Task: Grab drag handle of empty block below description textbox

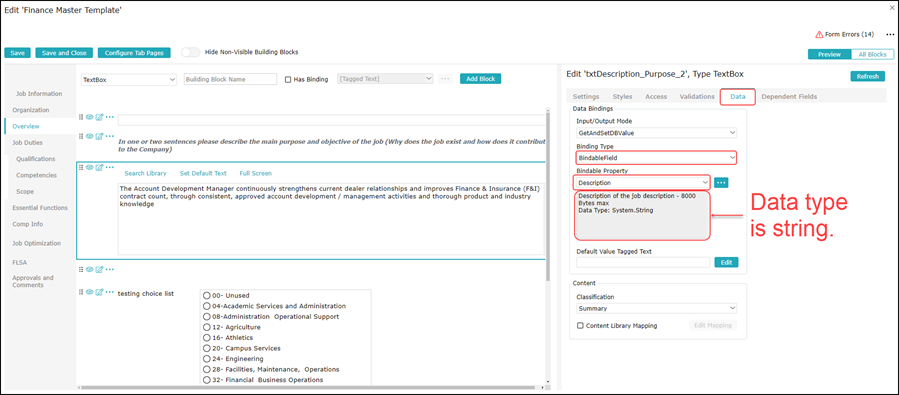Action: 81,269
